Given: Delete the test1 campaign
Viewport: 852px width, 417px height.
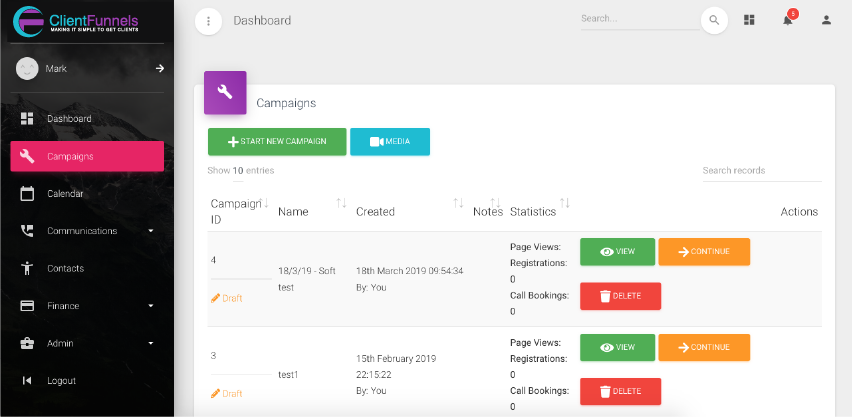Looking at the screenshot, I should pos(620,392).
